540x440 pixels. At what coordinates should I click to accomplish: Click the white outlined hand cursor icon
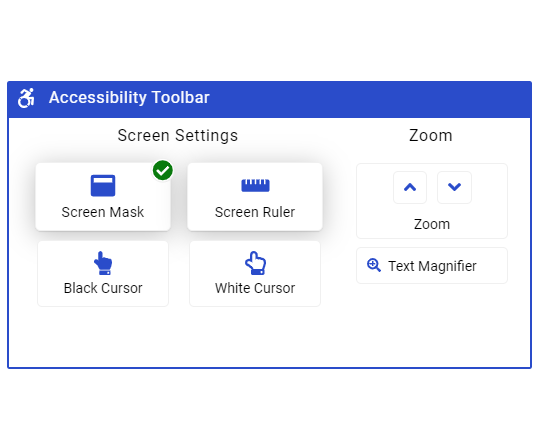coord(255,263)
